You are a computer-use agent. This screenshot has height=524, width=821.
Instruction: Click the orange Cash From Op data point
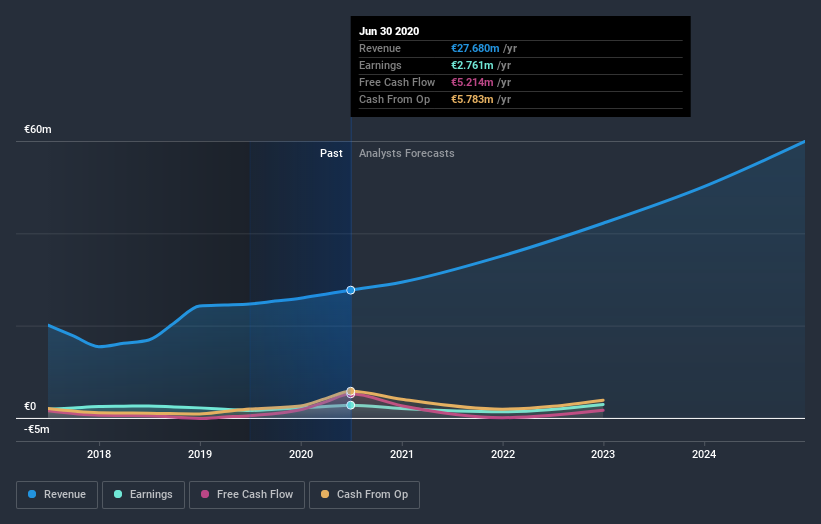(x=351, y=391)
